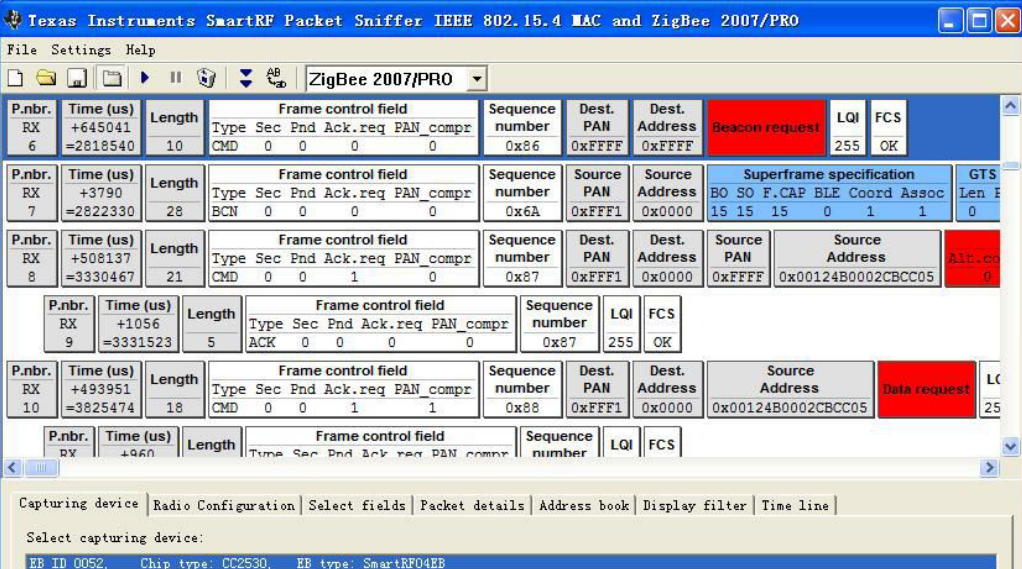Viewport: 1022px width, 569px height.
Task: Click the P.nbr. RX 9 ACK packet cell
Action: coord(68,324)
